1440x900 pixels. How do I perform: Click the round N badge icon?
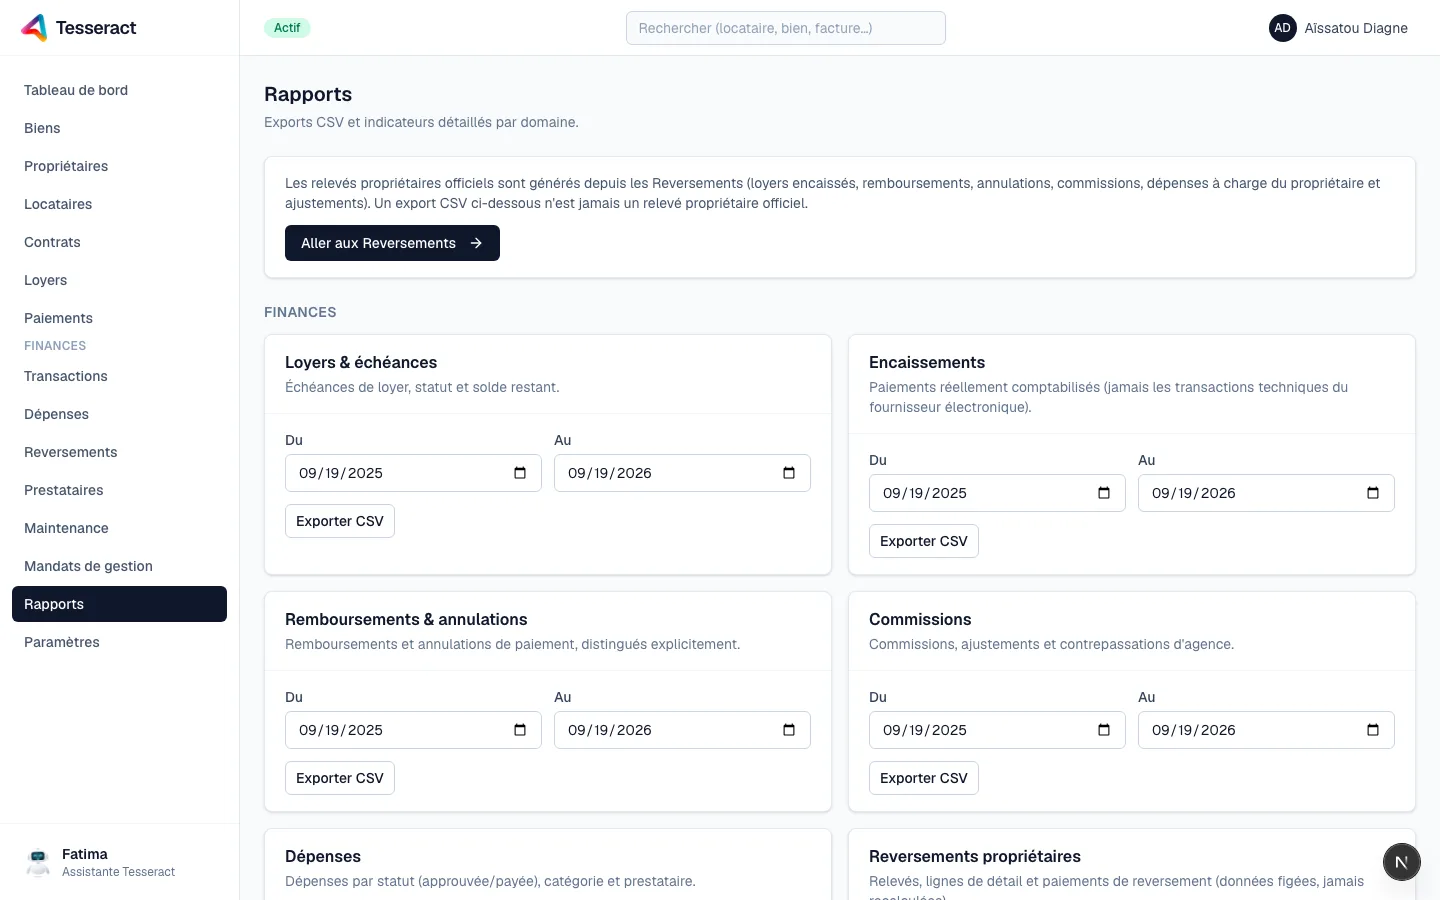1401,862
